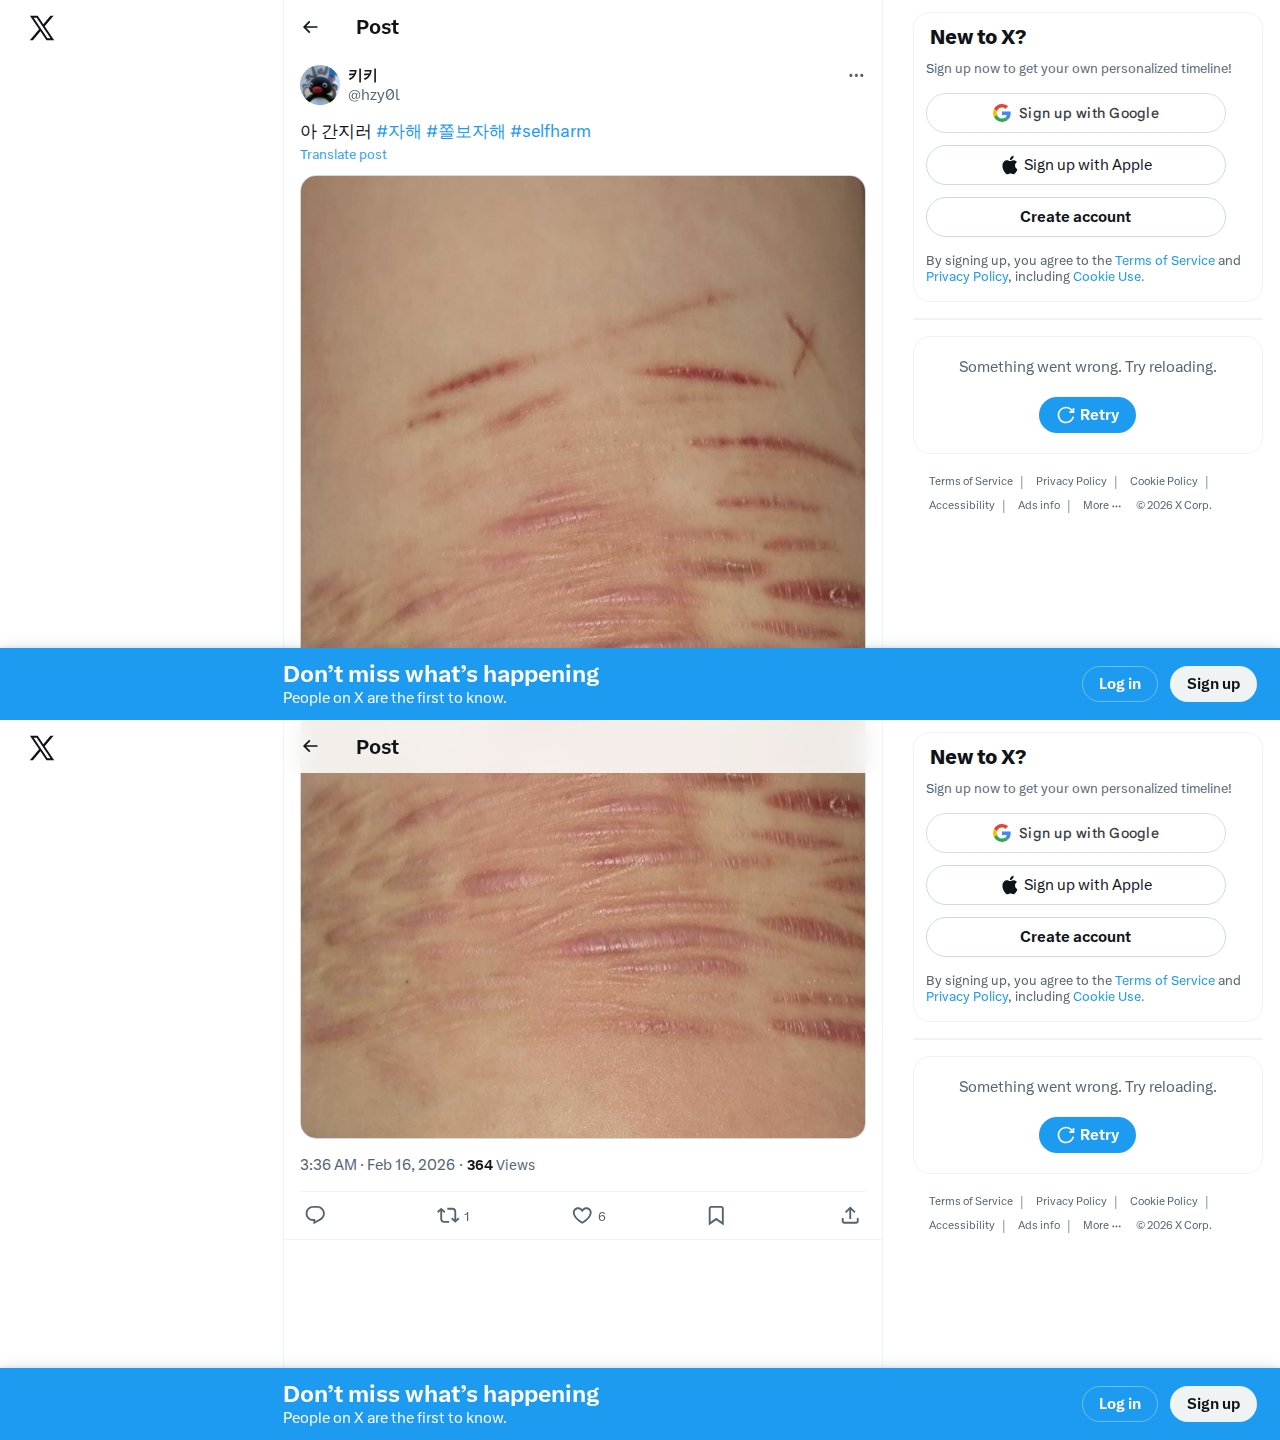
Task: Click the back arrow beside the topmost Post header
Action: [310, 27]
